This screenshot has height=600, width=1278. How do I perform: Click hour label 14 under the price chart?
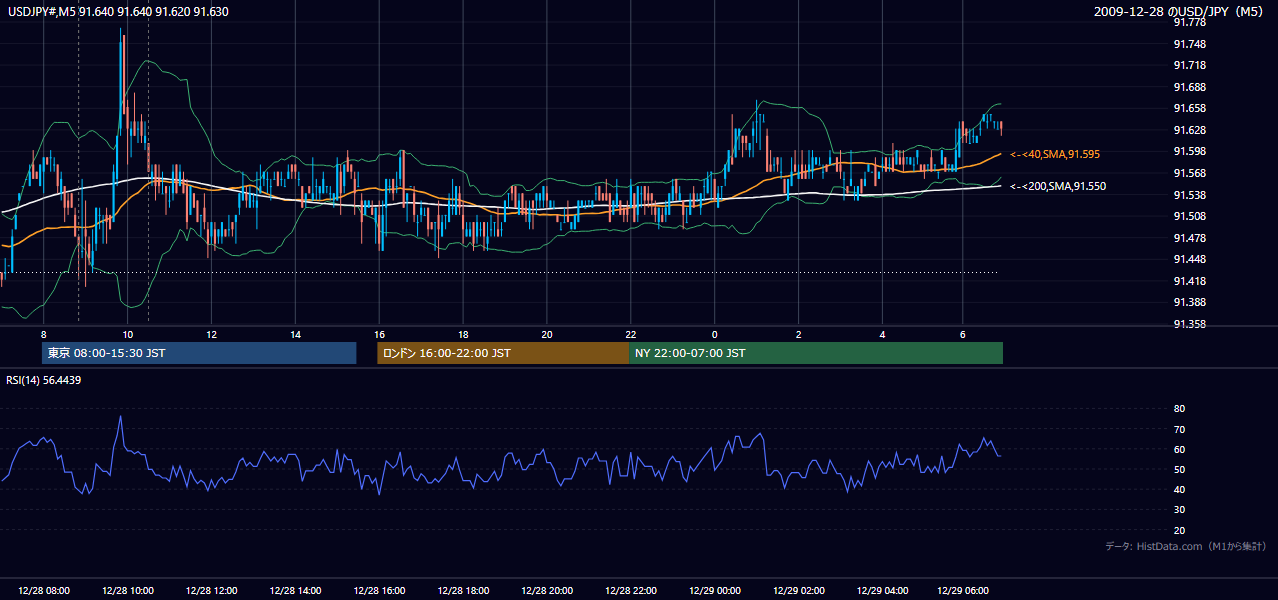point(296,334)
